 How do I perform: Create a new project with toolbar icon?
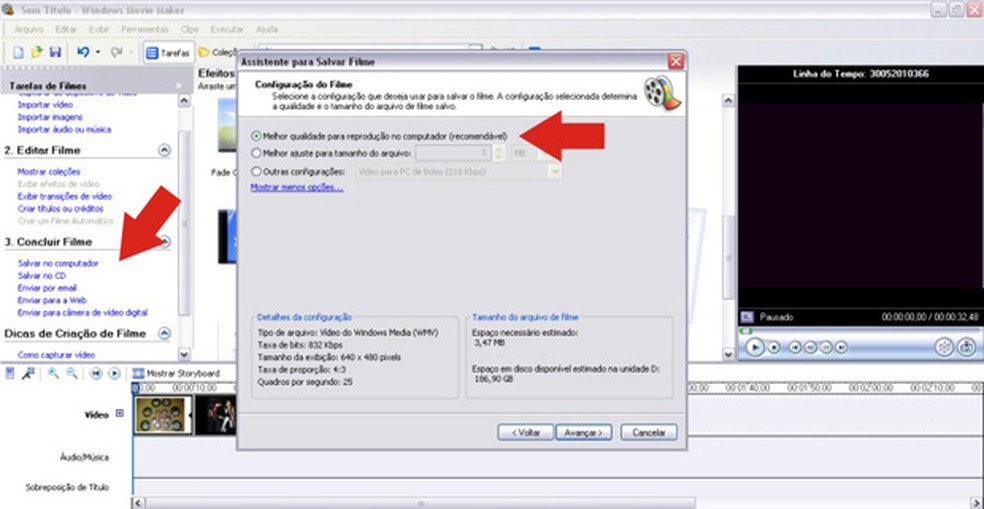coord(19,53)
